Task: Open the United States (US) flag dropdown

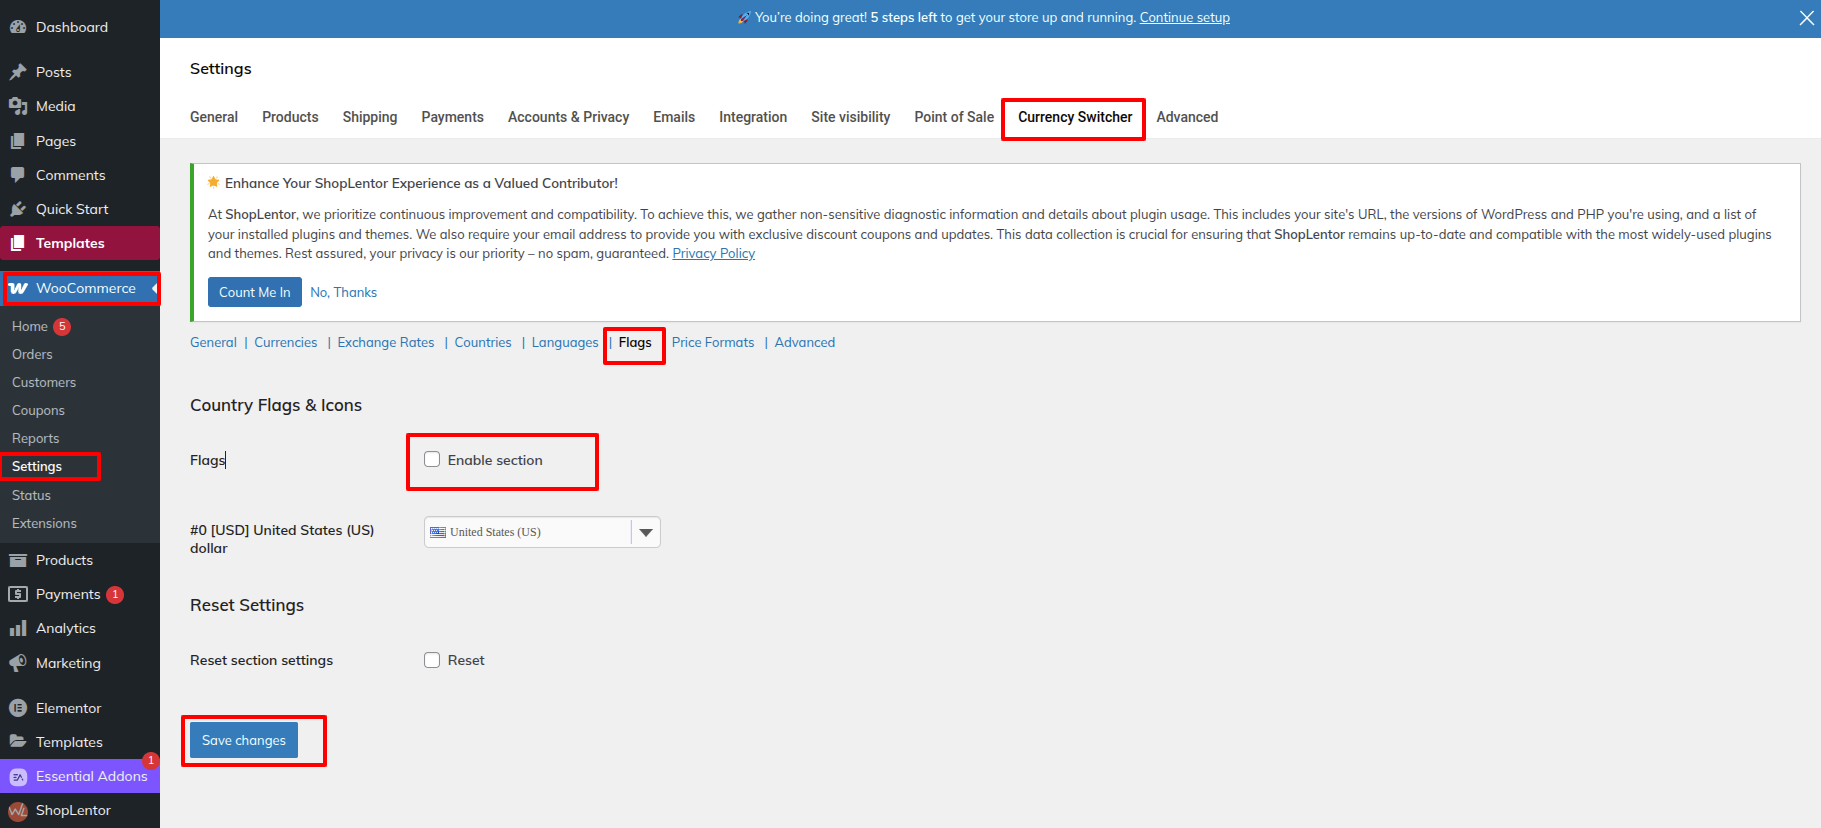Action: point(542,532)
